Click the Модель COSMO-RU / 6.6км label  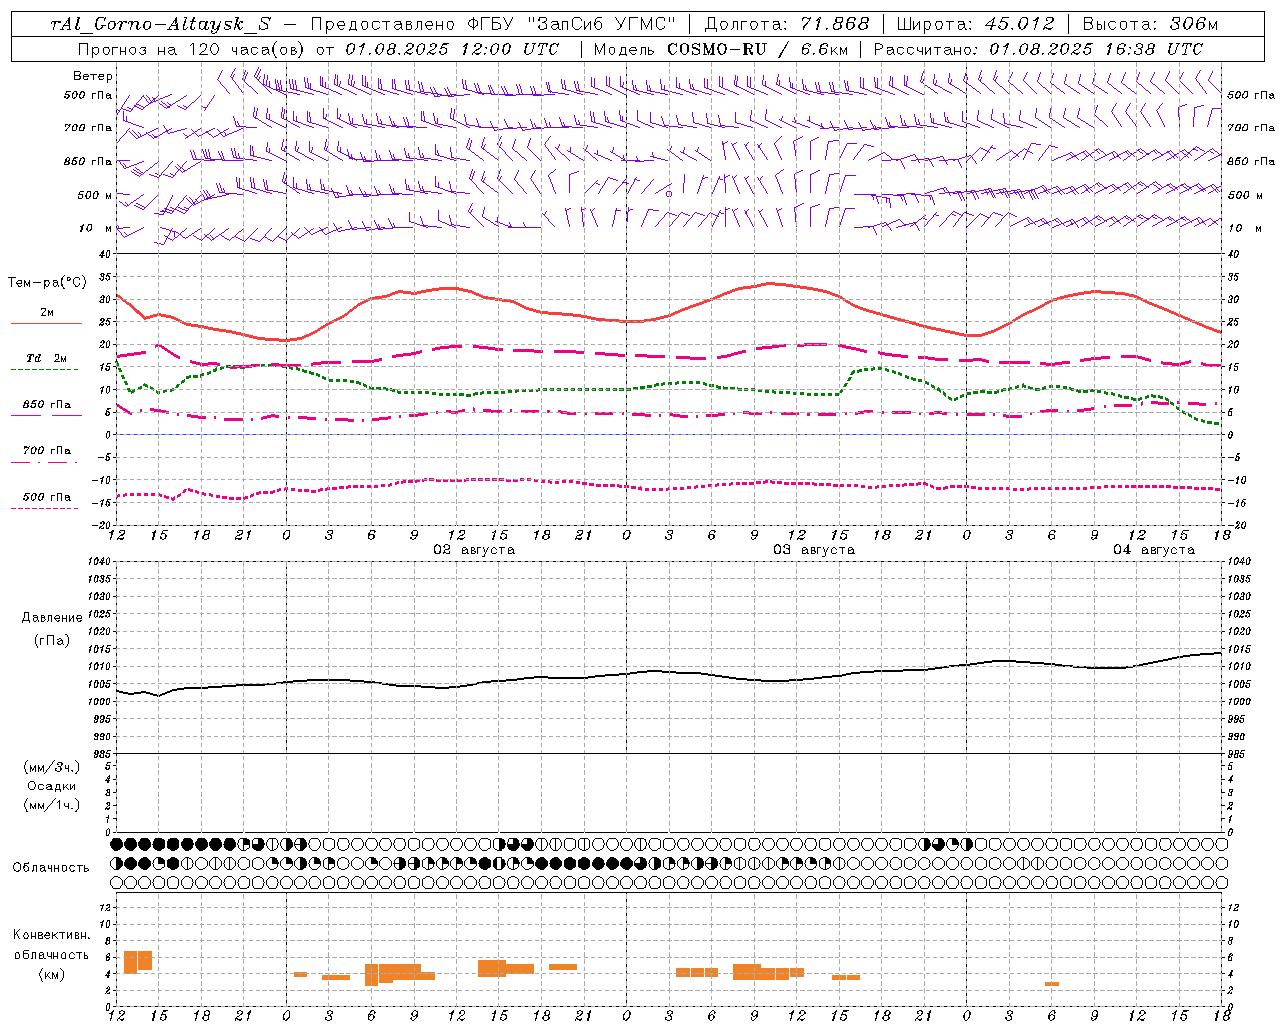click(720, 49)
